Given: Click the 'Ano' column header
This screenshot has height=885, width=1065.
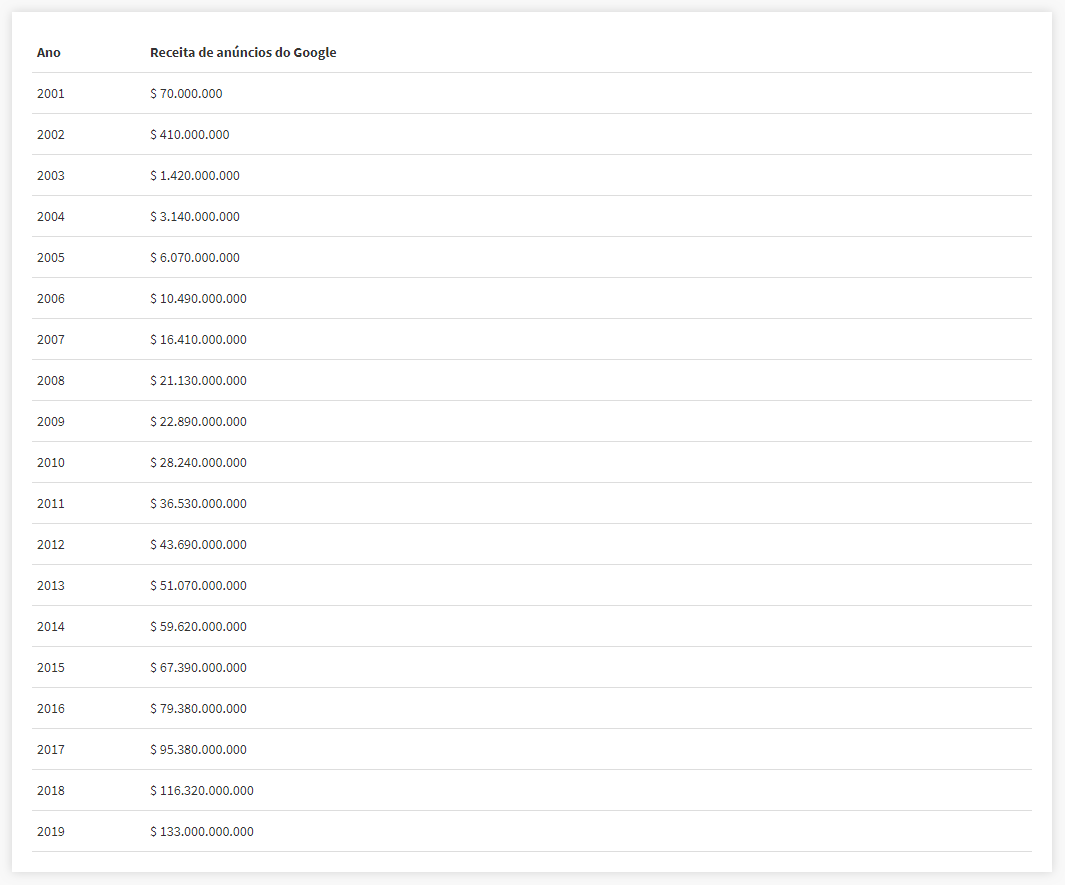Looking at the screenshot, I should [48, 52].
